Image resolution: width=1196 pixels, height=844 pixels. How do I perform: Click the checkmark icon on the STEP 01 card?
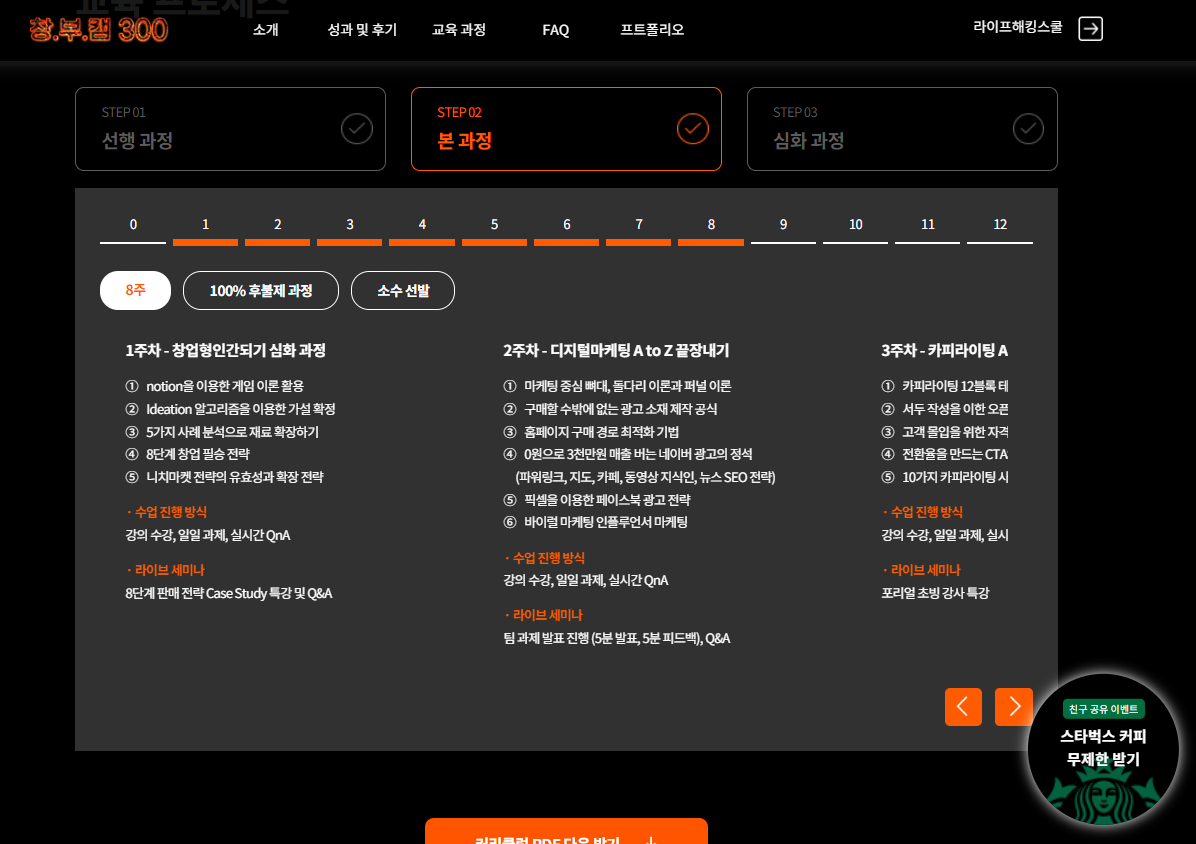tap(356, 129)
